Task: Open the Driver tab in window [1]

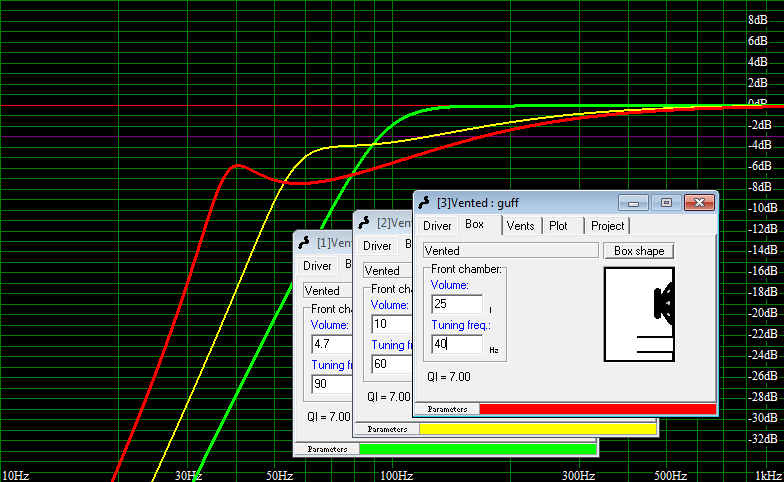Action: tap(317, 266)
